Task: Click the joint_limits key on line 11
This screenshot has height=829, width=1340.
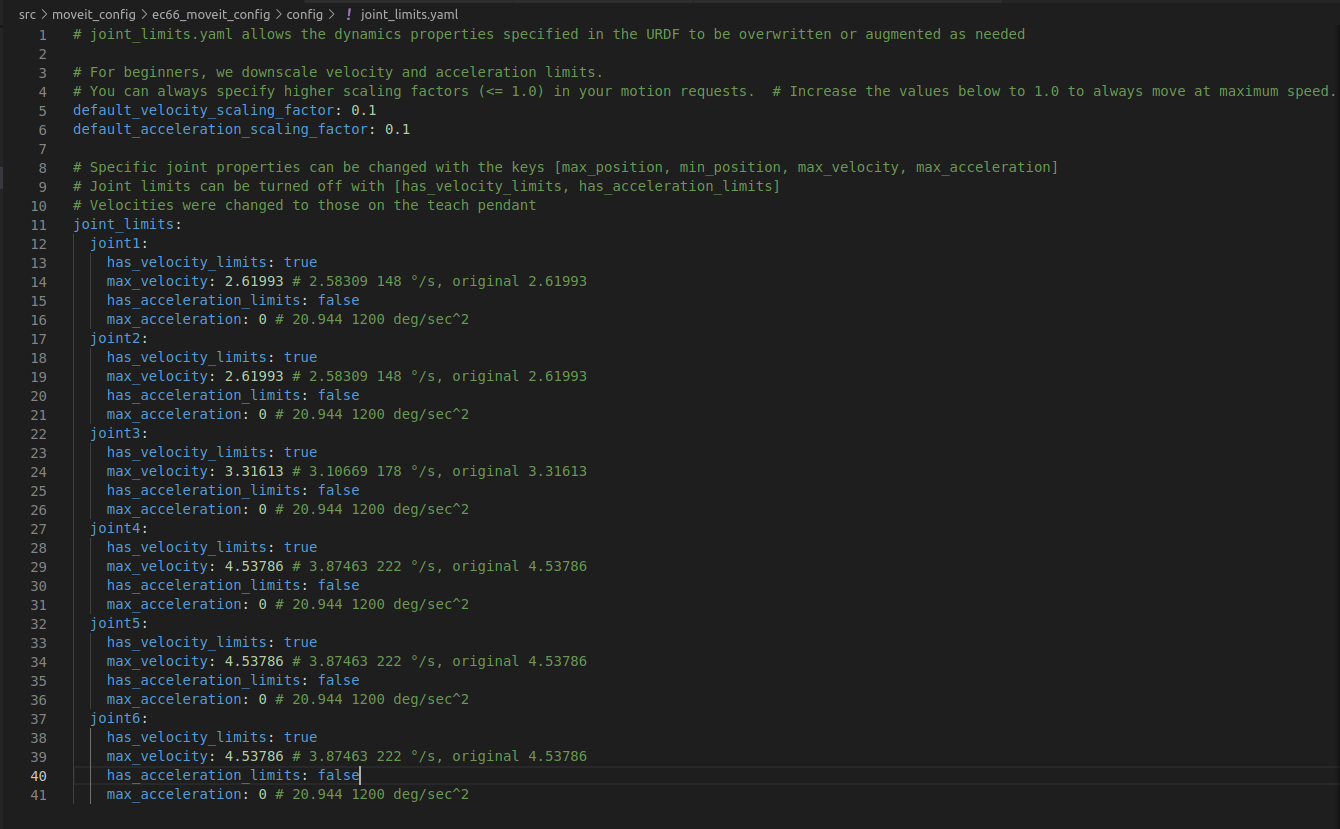Action: point(123,225)
